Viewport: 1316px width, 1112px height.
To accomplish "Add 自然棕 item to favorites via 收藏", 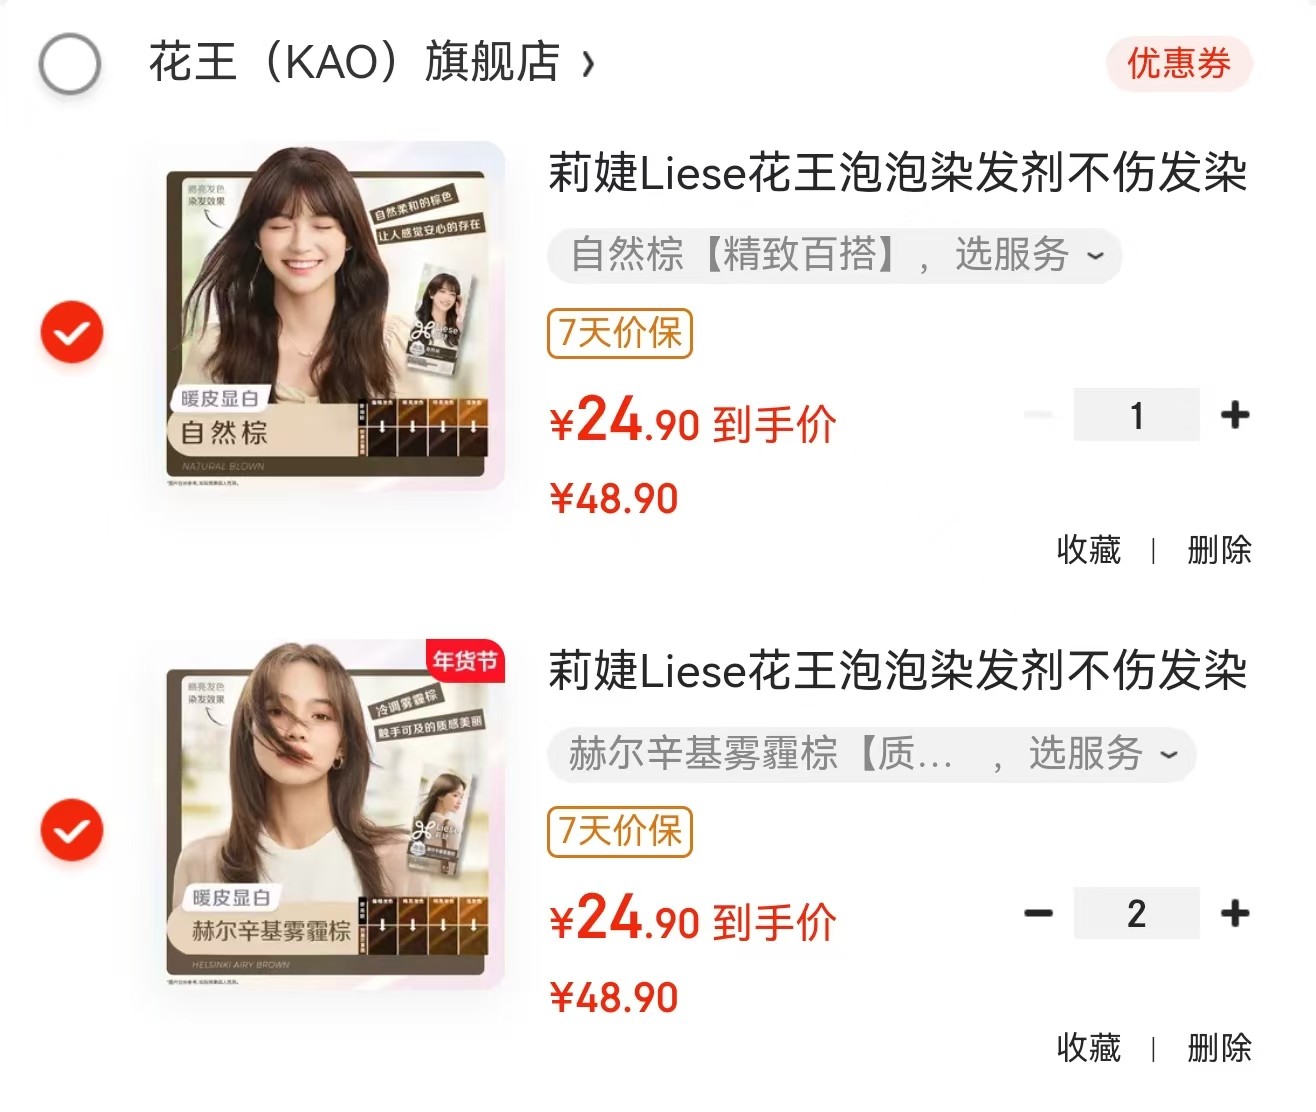I will point(1089,549).
